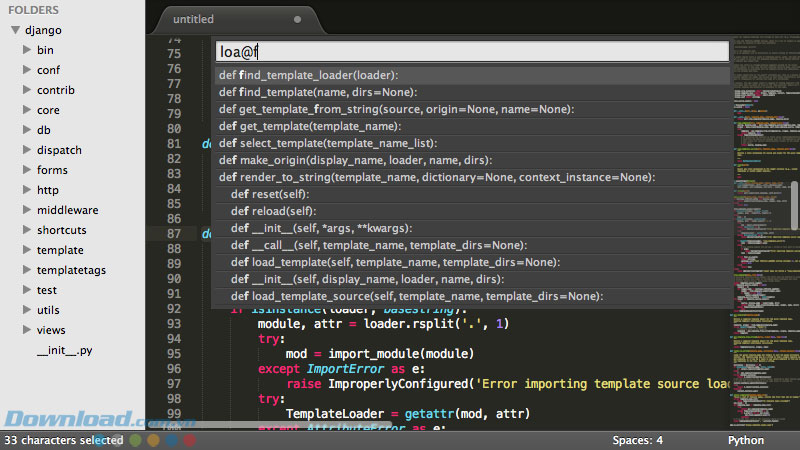Select def get_template(template_name) result

(472, 126)
